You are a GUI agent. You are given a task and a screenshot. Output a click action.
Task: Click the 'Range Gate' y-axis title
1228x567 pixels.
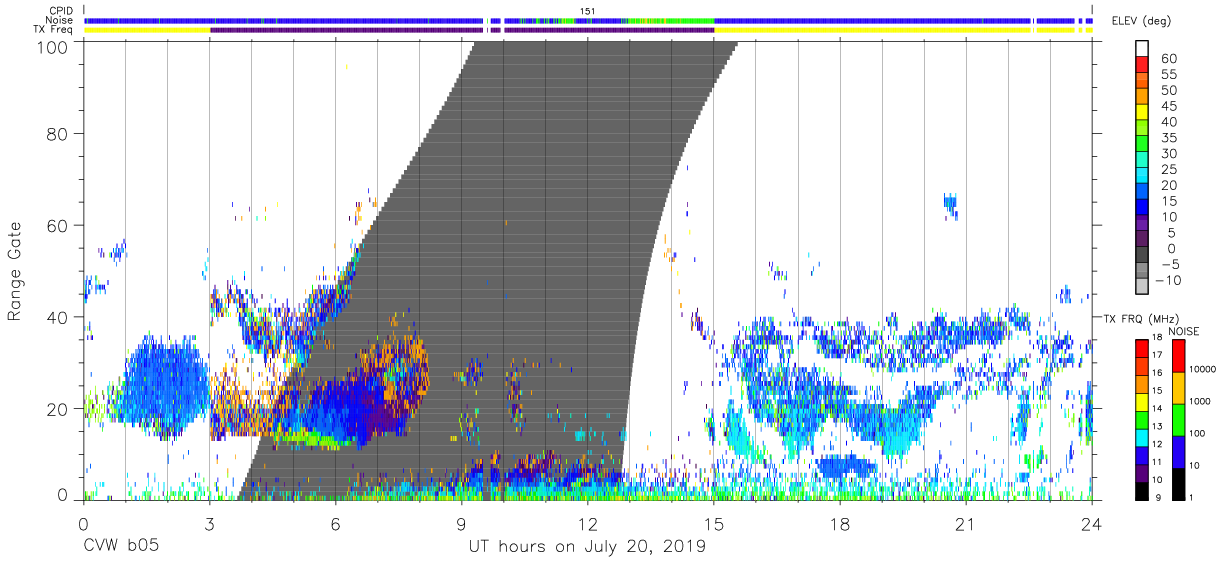[15, 270]
